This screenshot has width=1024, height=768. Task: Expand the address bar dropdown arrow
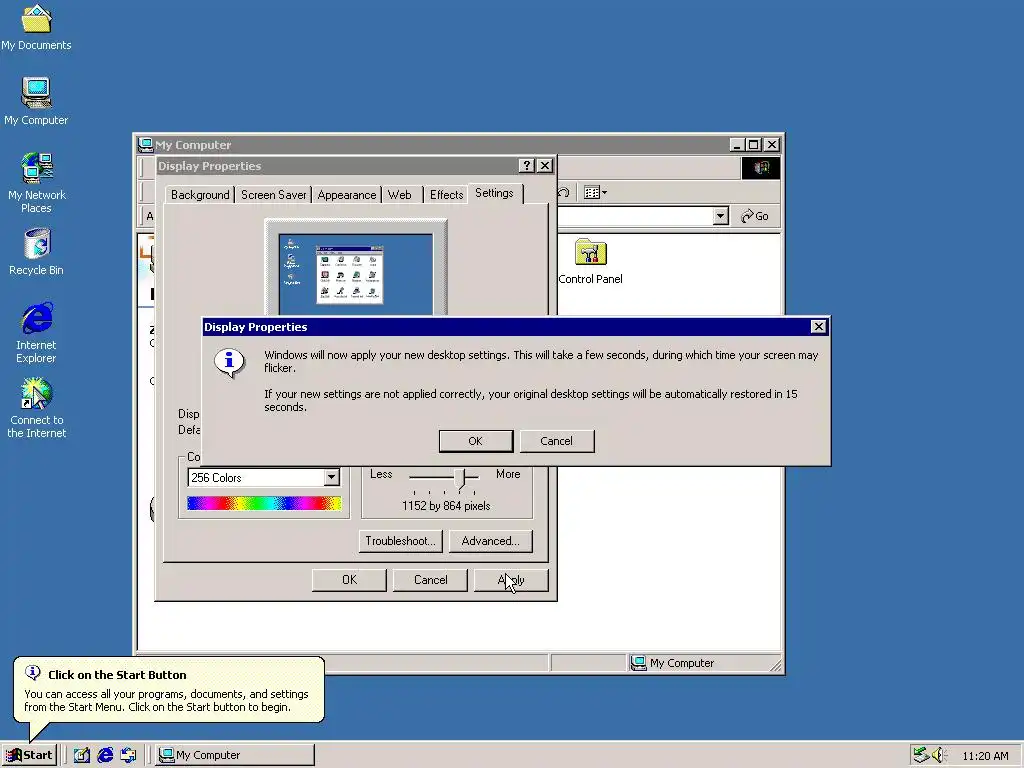[x=720, y=216]
